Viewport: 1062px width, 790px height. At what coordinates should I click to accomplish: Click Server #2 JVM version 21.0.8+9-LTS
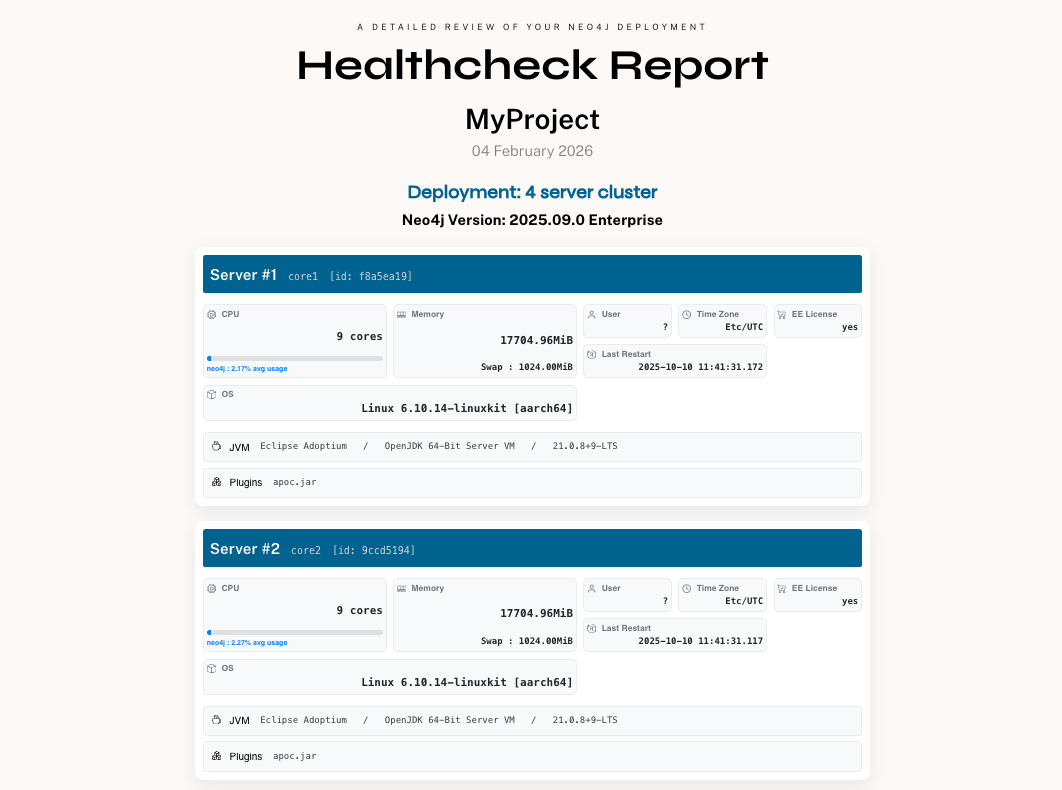click(x=585, y=720)
